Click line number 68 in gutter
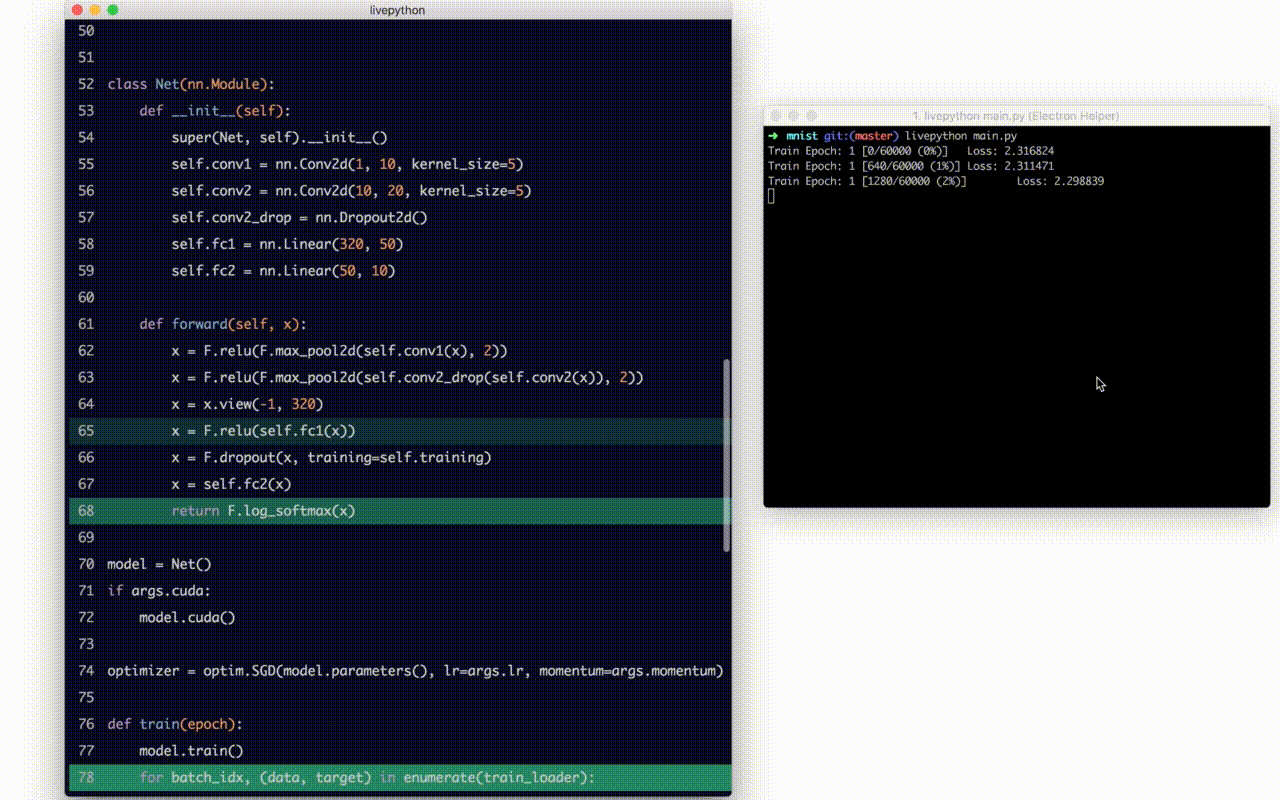 click(x=86, y=511)
